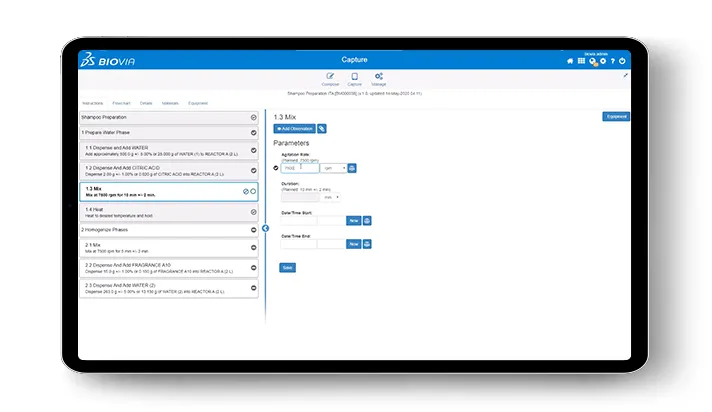Switch to the Flowchart tab
The width and height of the screenshot is (712, 412).
click(121, 104)
